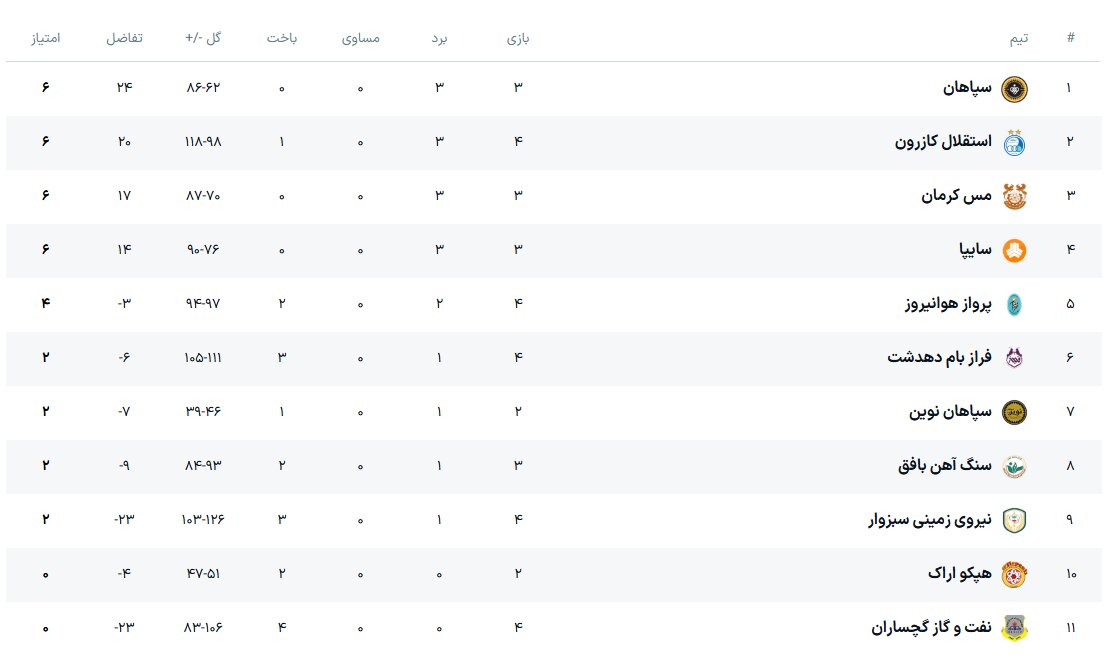Click the مس کرمان team logo

click(x=1014, y=196)
